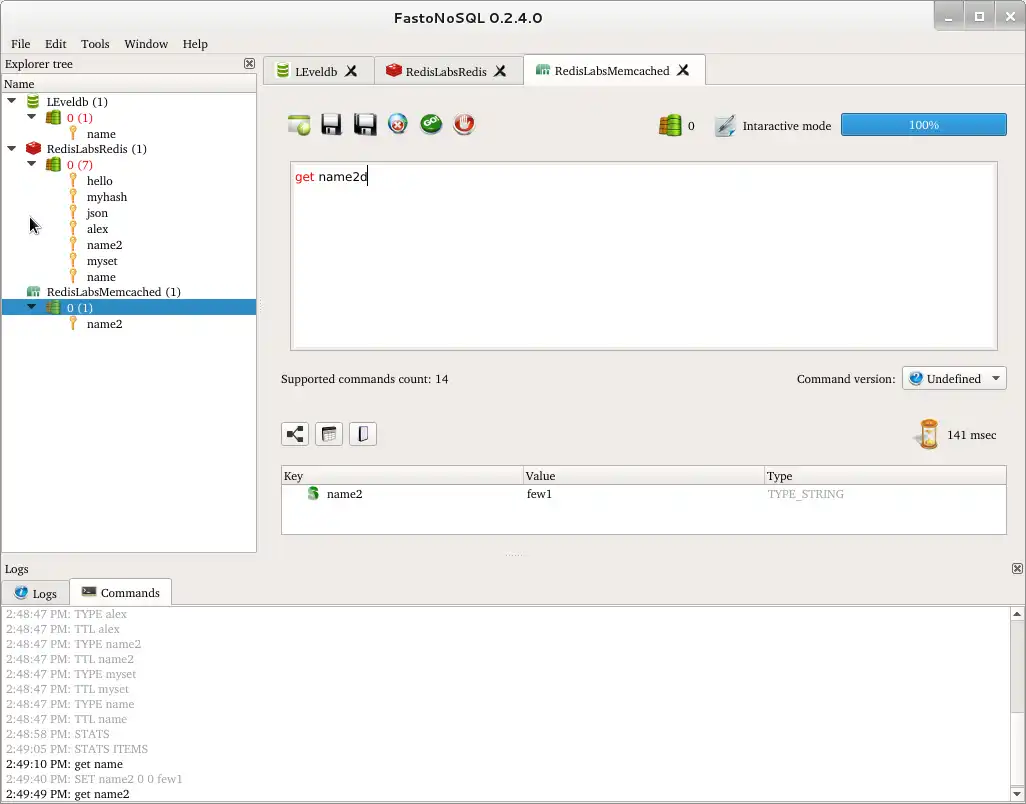The height and width of the screenshot is (804, 1026).
Task: Click the RedisLabsMemcached server icon in tree
Action: pos(33,292)
